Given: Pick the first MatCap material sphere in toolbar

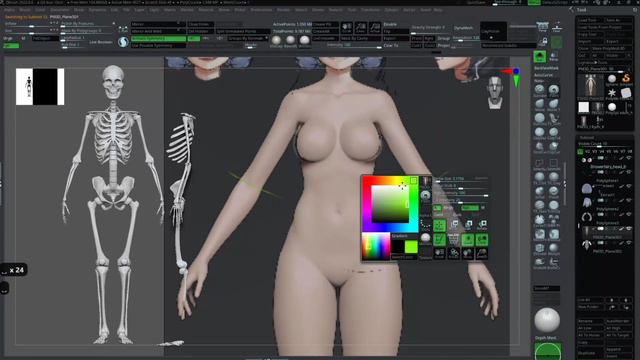Looking at the screenshot, I should [276, 40].
